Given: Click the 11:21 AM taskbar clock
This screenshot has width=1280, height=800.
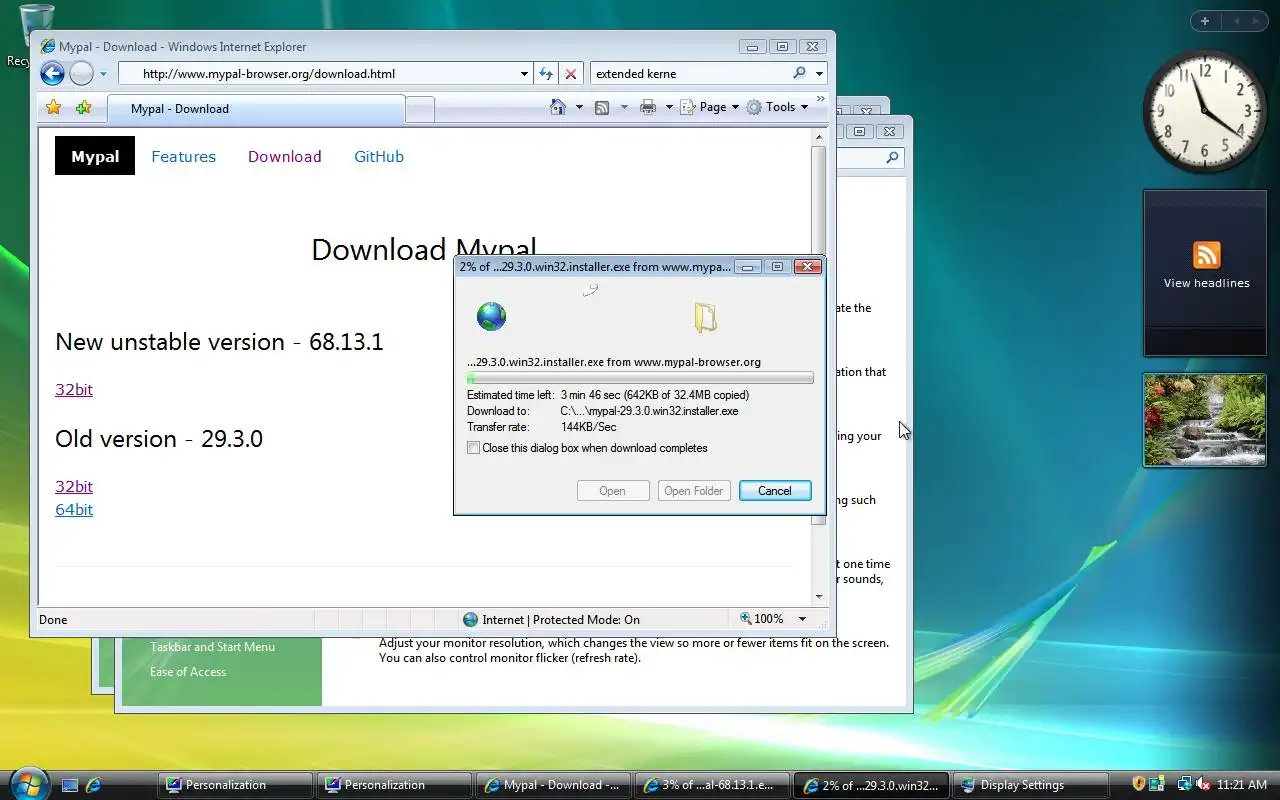Looking at the screenshot, I should 1243,785.
